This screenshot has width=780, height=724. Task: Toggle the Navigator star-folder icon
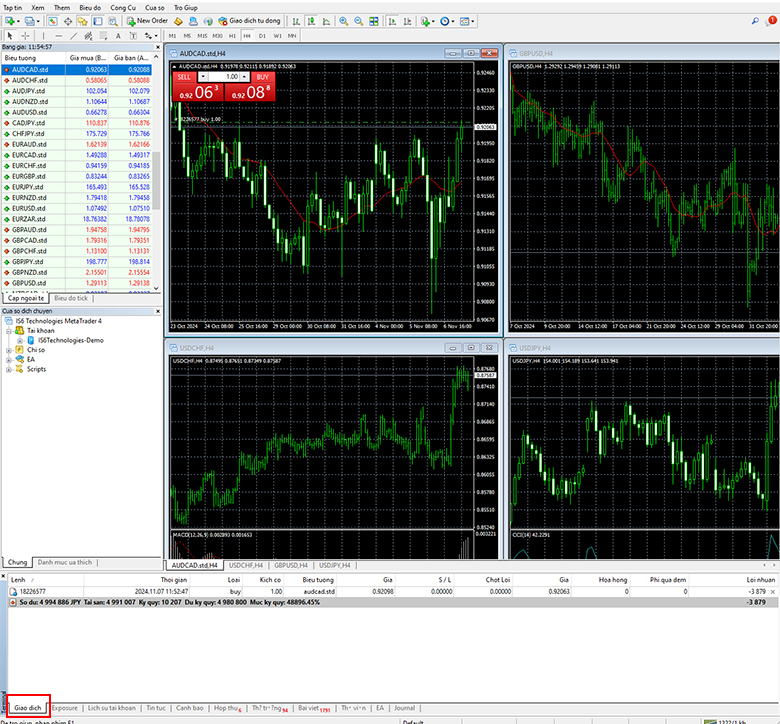click(83, 21)
